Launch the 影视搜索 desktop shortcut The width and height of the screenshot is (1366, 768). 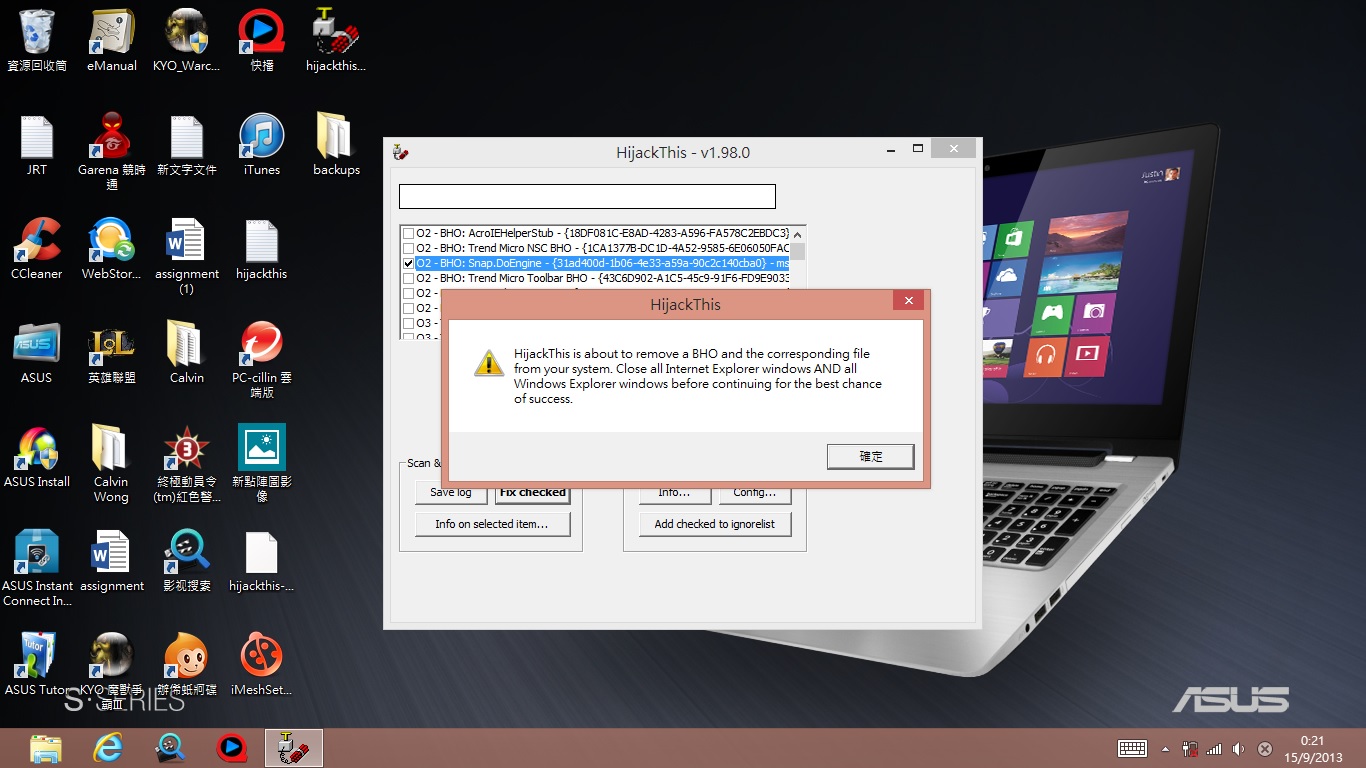(187, 560)
